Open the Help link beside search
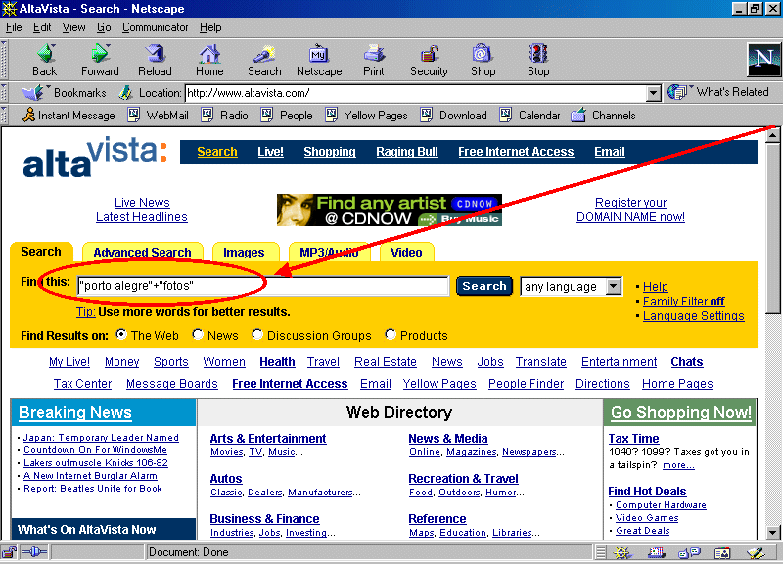 pos(655,287)
